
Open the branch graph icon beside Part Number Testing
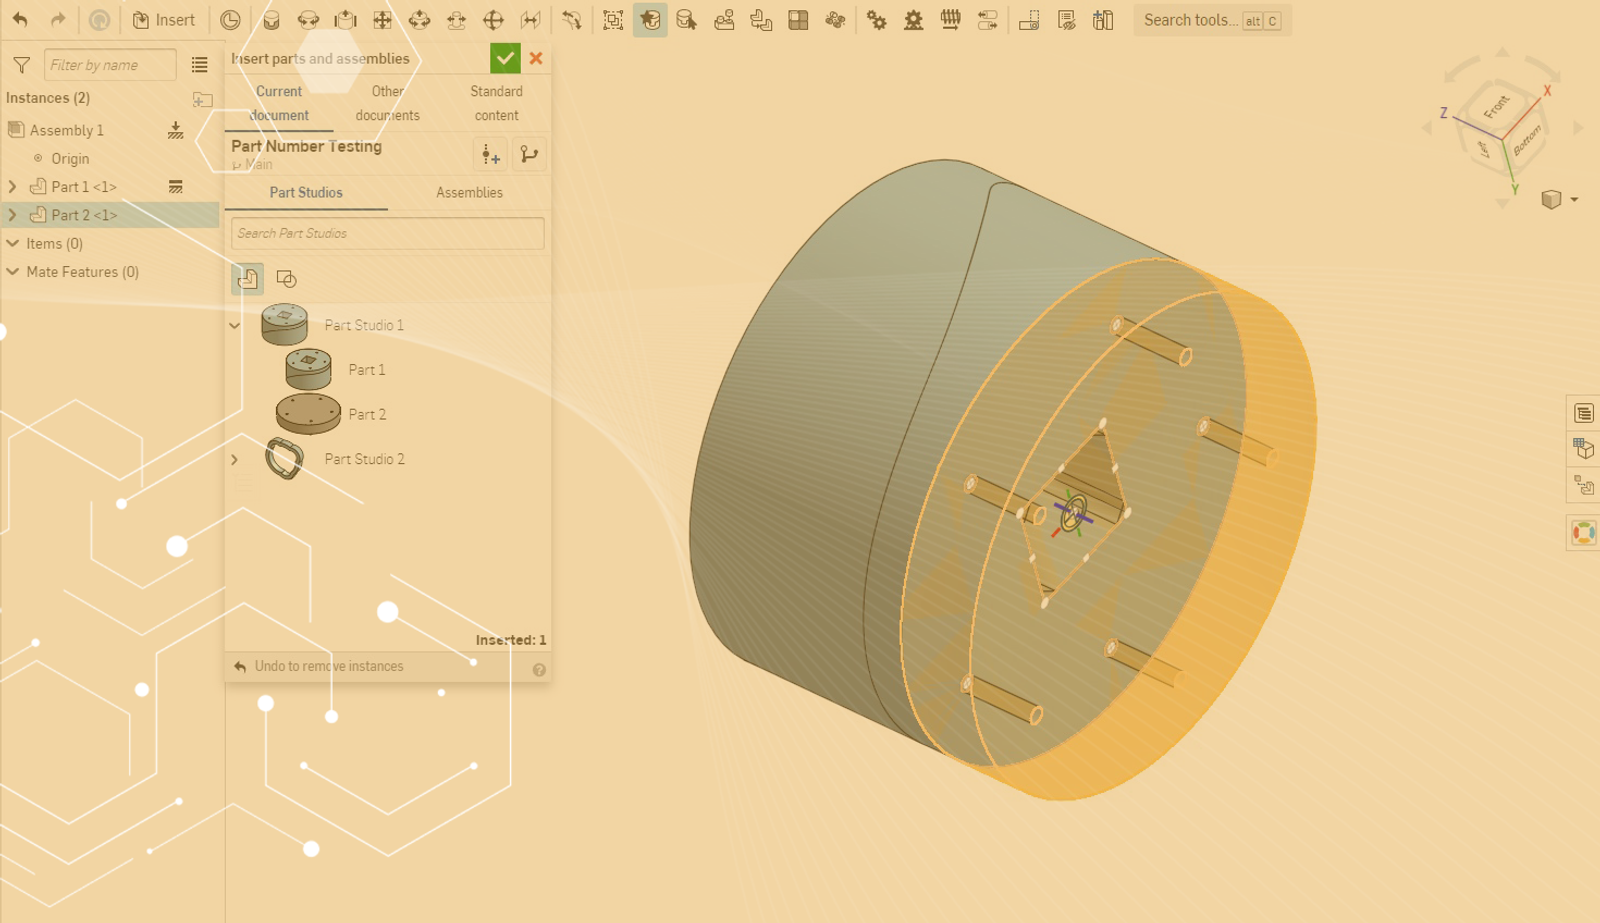(x=529, y=155)
